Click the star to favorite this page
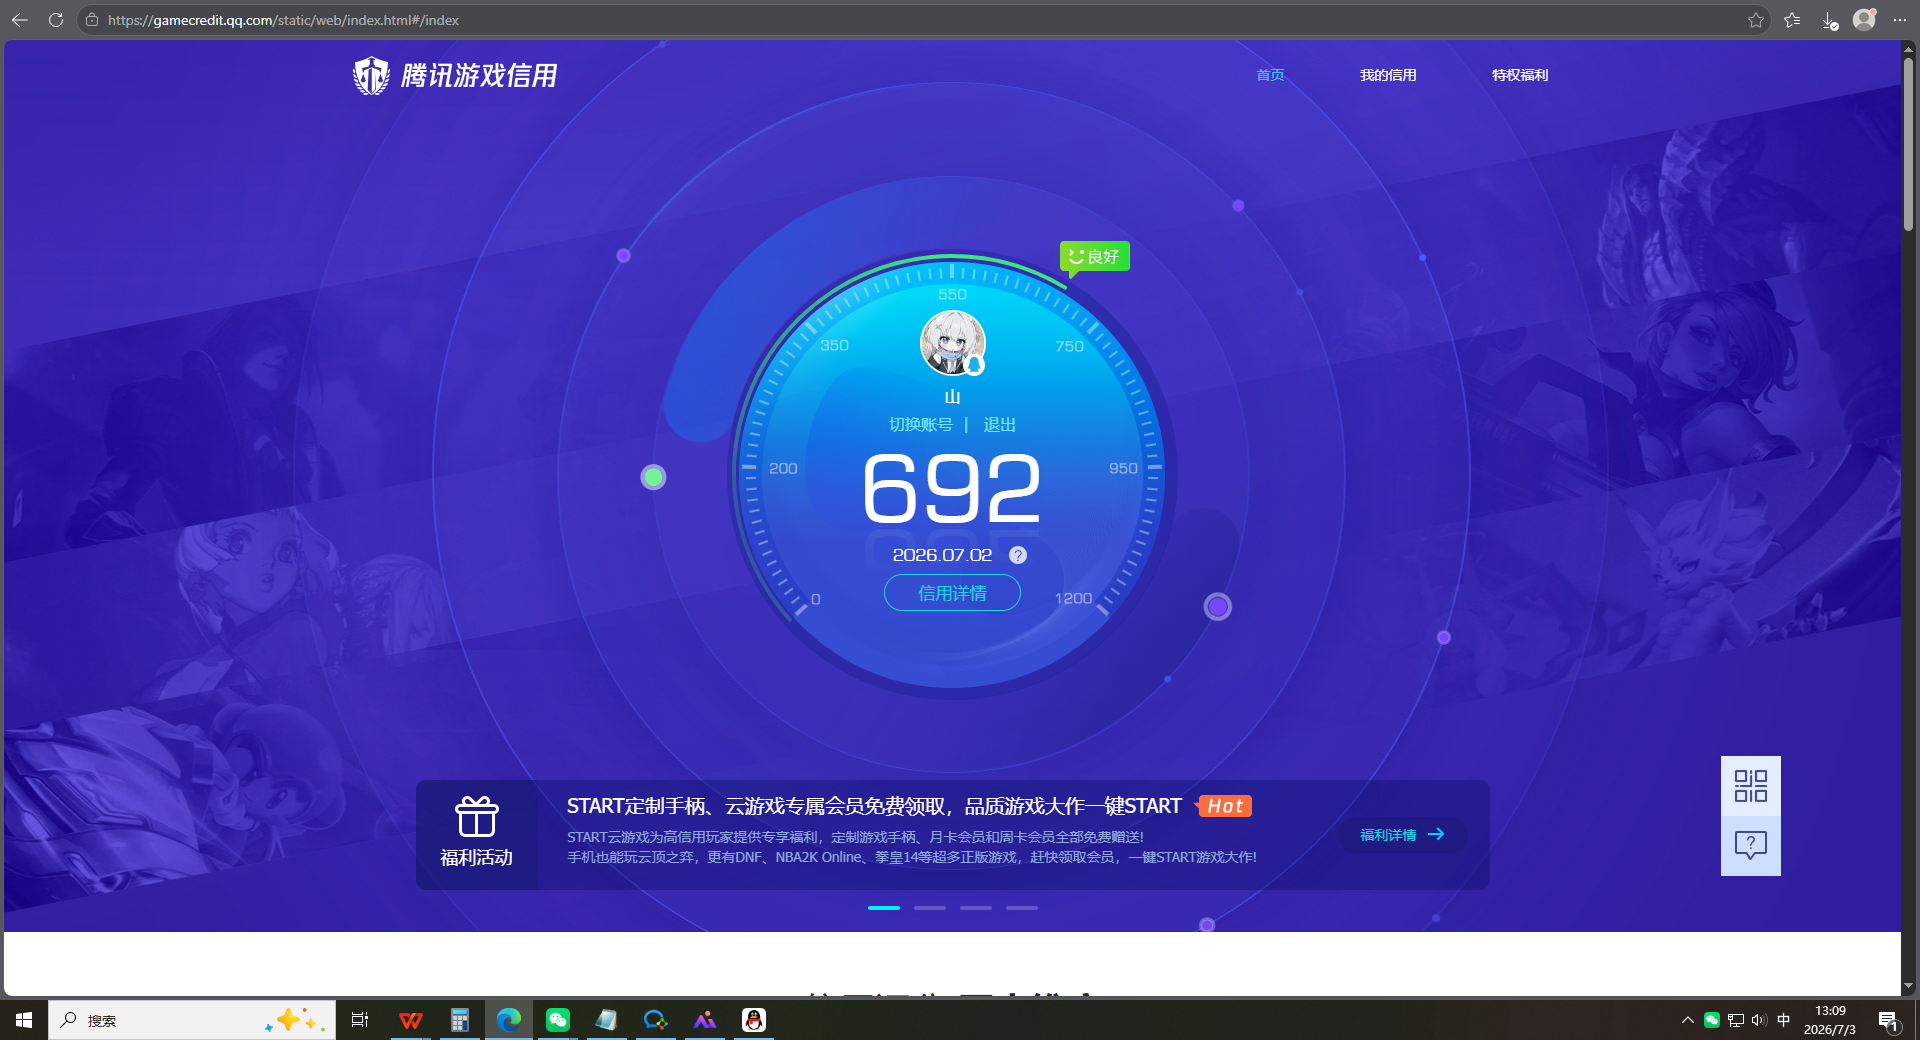 pyautogui.click(x=1756, y=20)
